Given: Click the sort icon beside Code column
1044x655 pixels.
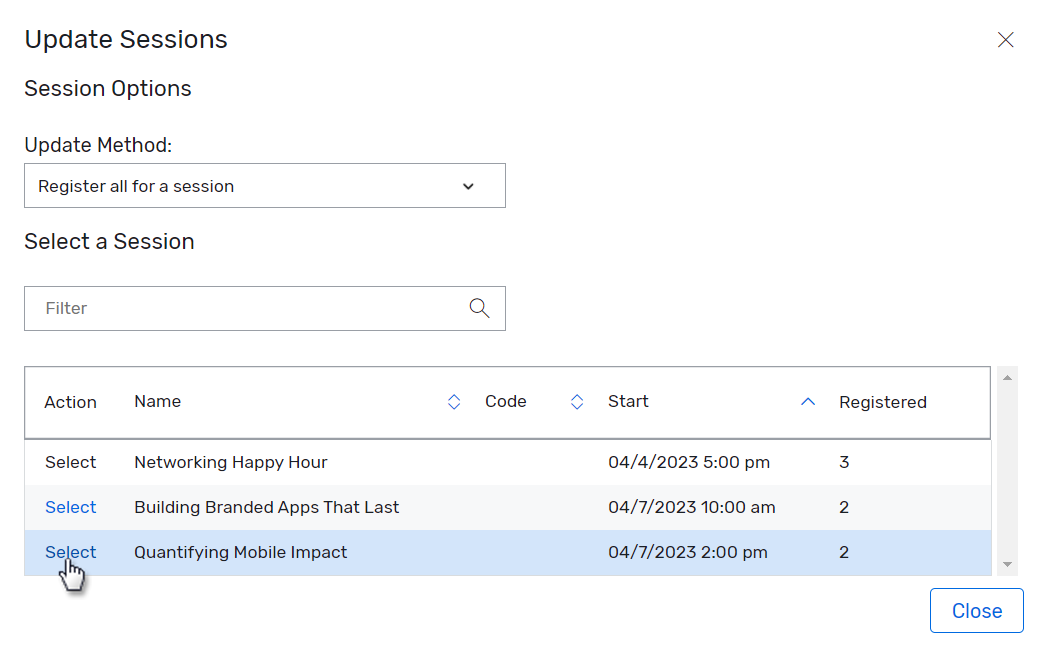Looking at the screenshot, I should pos(577,401).
